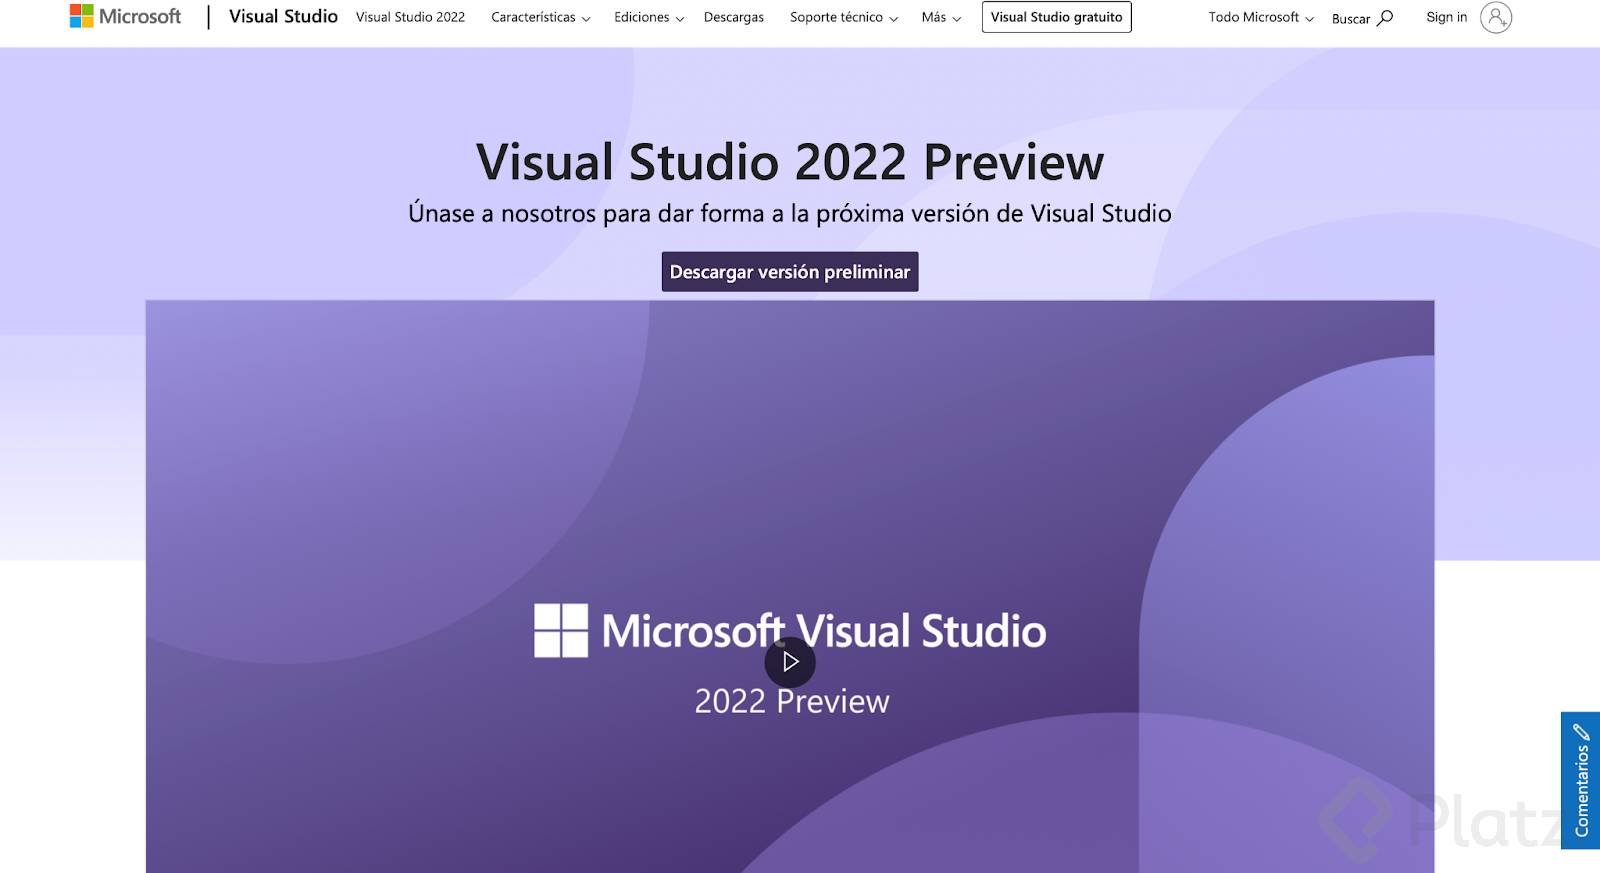The height and width of the screenshot is (873, 1600).
Task: Click the Buscar search magnifier icon
Action: 1385,17
